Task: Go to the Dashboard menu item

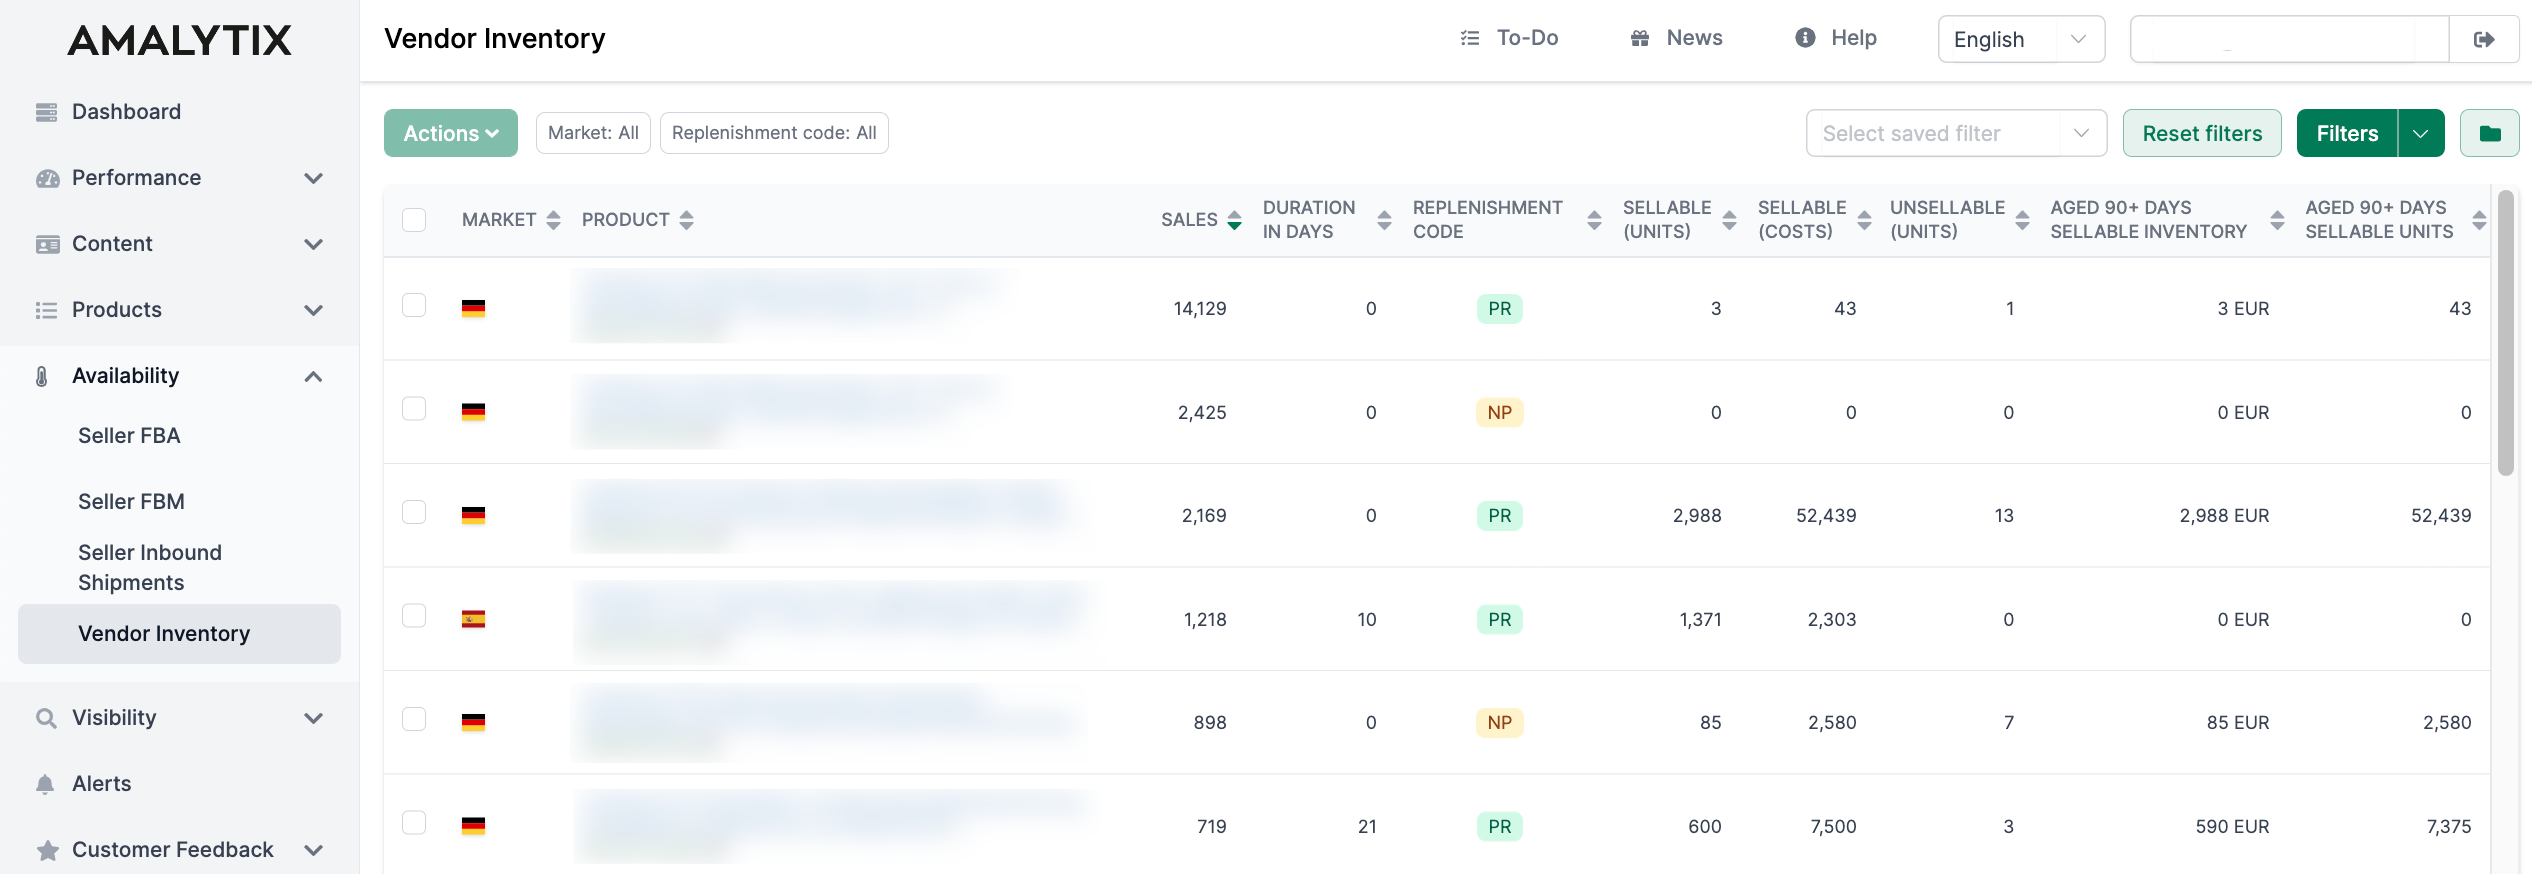Action: (x=126, y=112)
